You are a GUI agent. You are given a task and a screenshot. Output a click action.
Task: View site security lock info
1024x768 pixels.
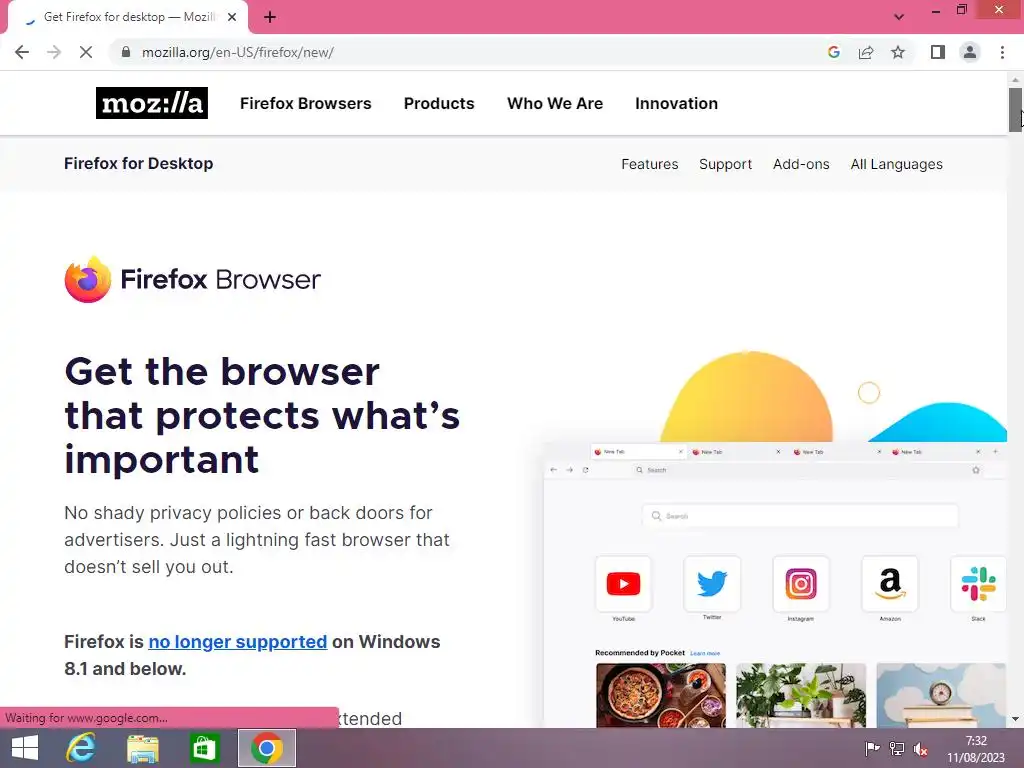(126, 52)
